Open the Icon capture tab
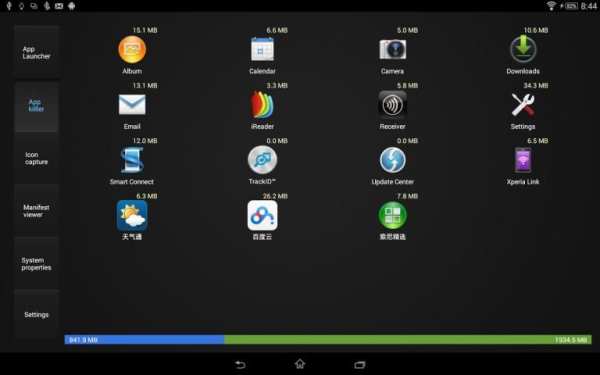 (x=36, y=158)
